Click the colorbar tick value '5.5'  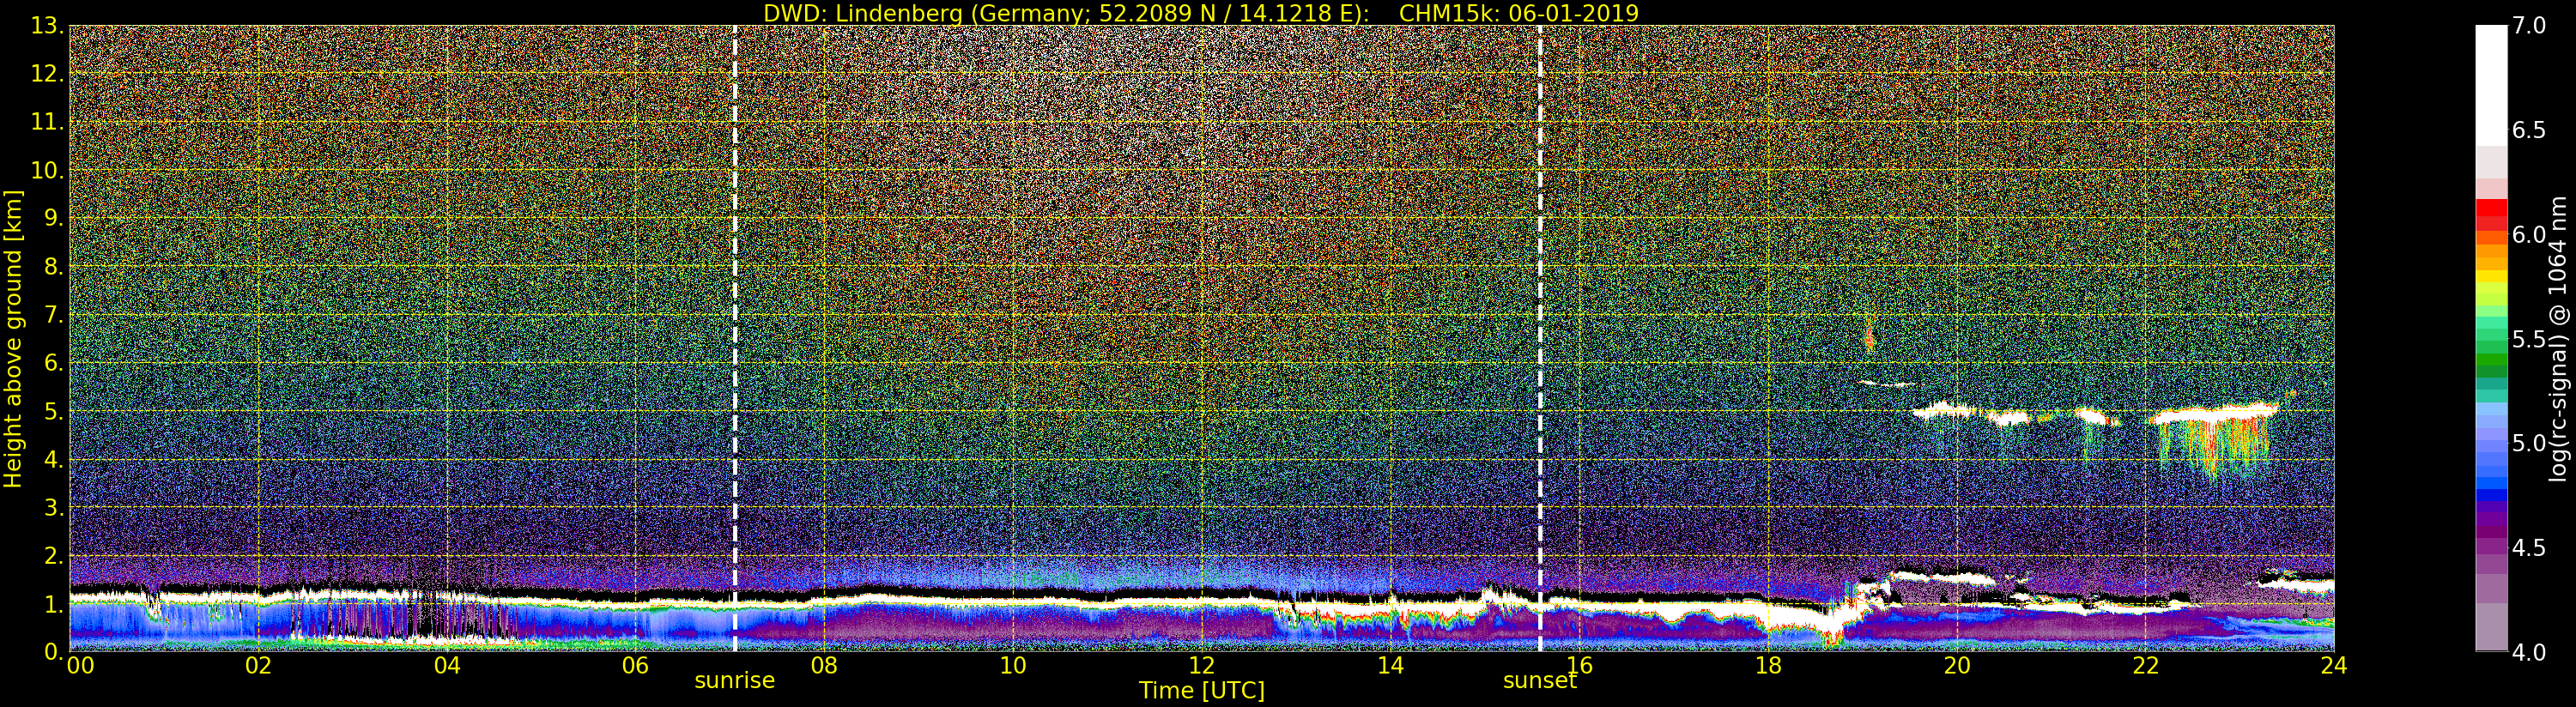(x=2529, y=339)
